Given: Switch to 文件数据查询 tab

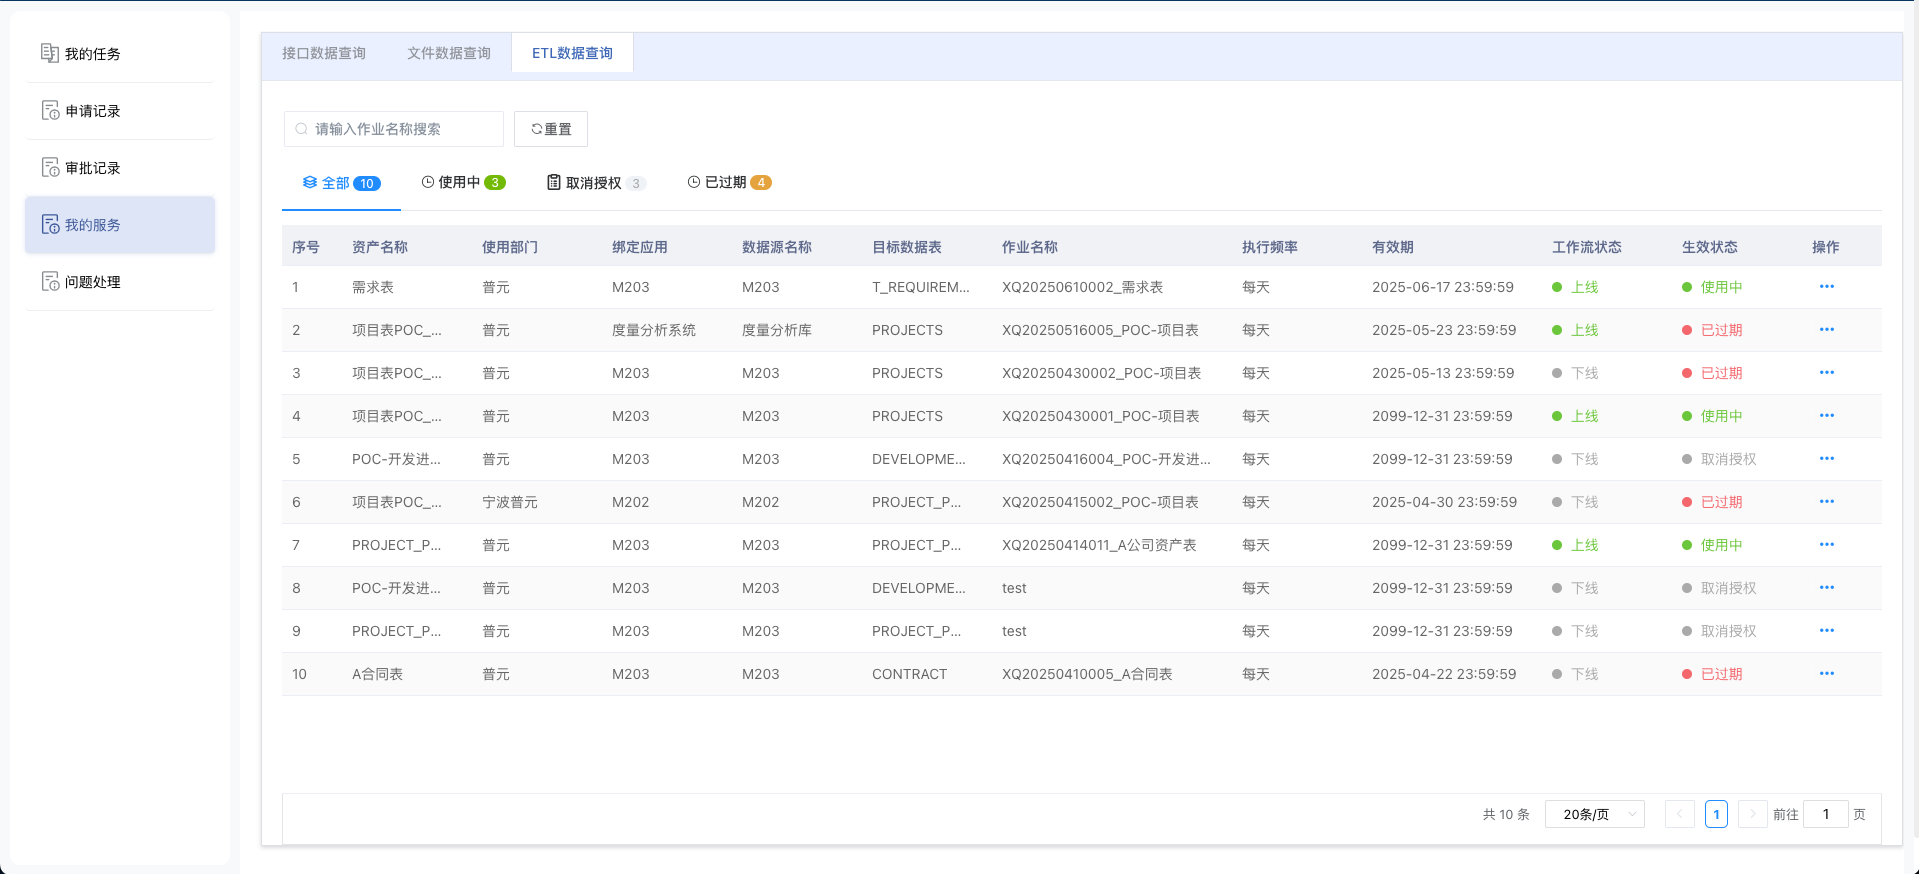Looking at the screenshot, I should (x=448, y=53).
